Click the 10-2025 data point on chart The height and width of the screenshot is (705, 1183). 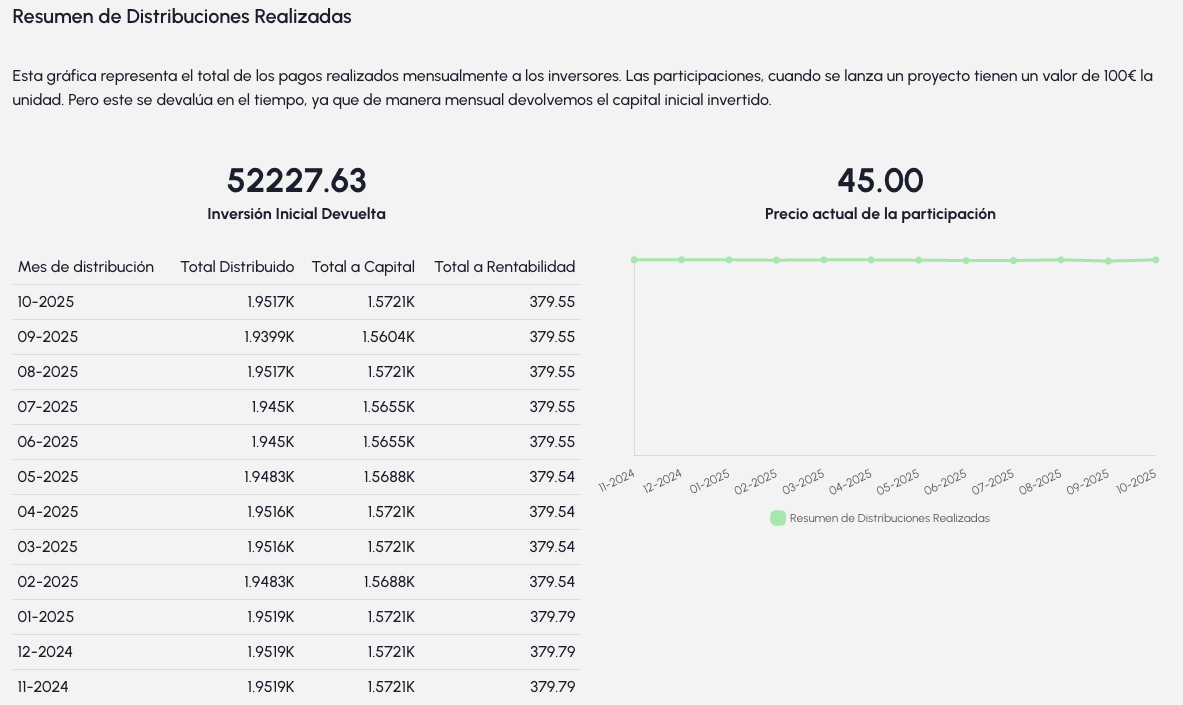pyautogui.click(x=1156, y=260)
